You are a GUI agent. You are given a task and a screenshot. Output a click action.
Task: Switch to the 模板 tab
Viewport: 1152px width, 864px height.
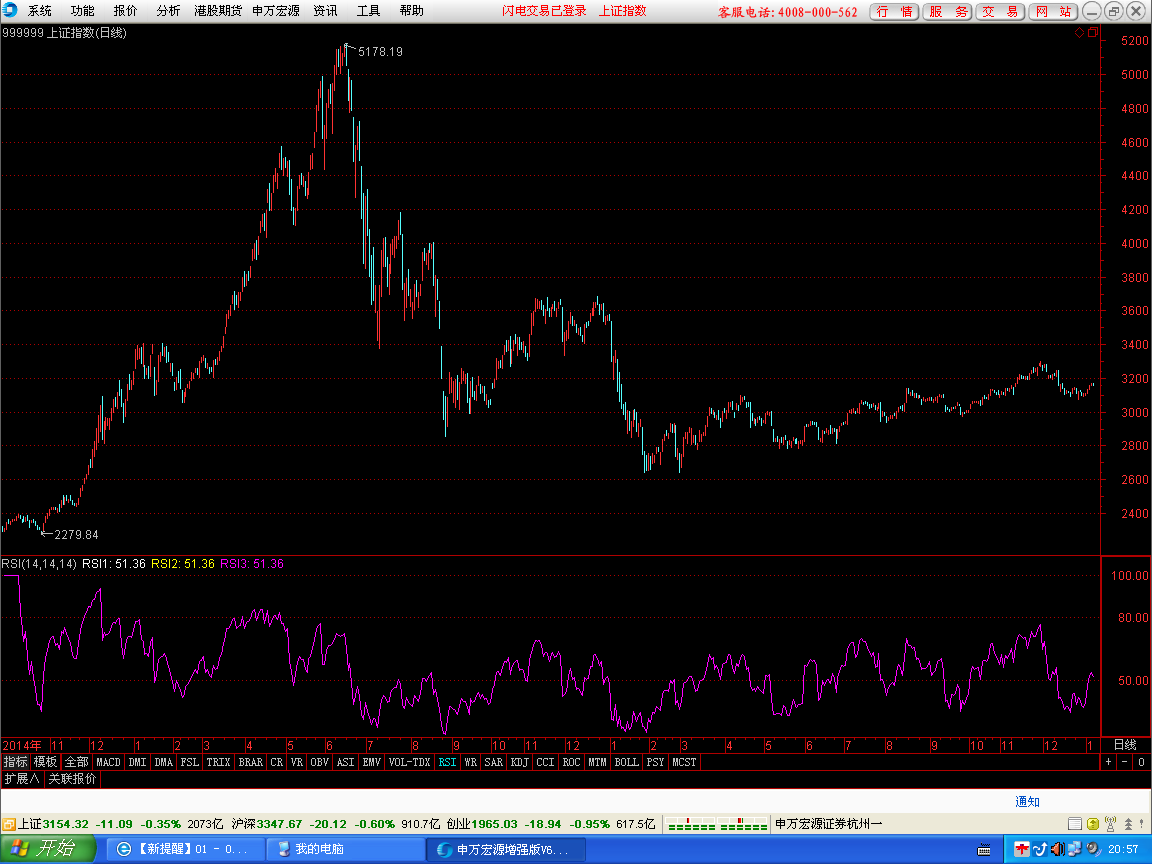pyautogui.click(x=45, y=762)
